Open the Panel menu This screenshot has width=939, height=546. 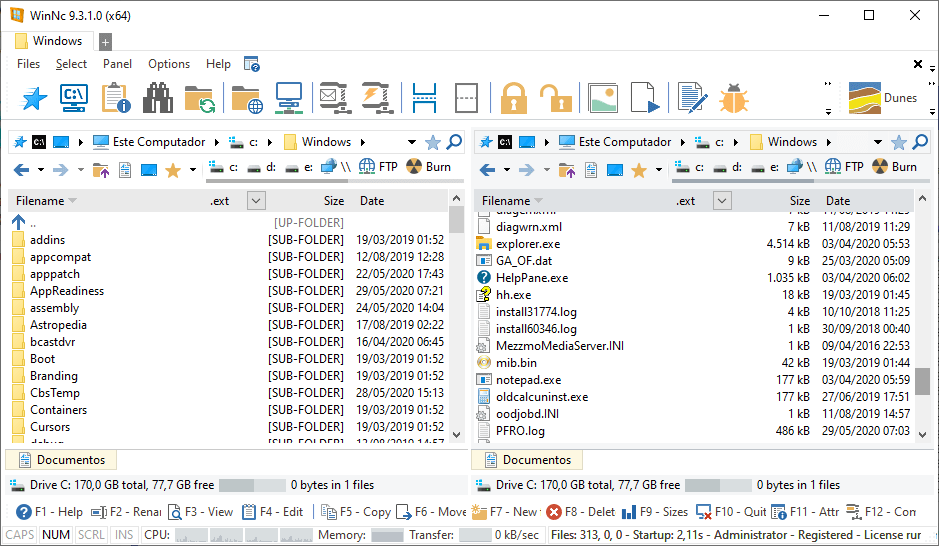click(x=117, y=64)
